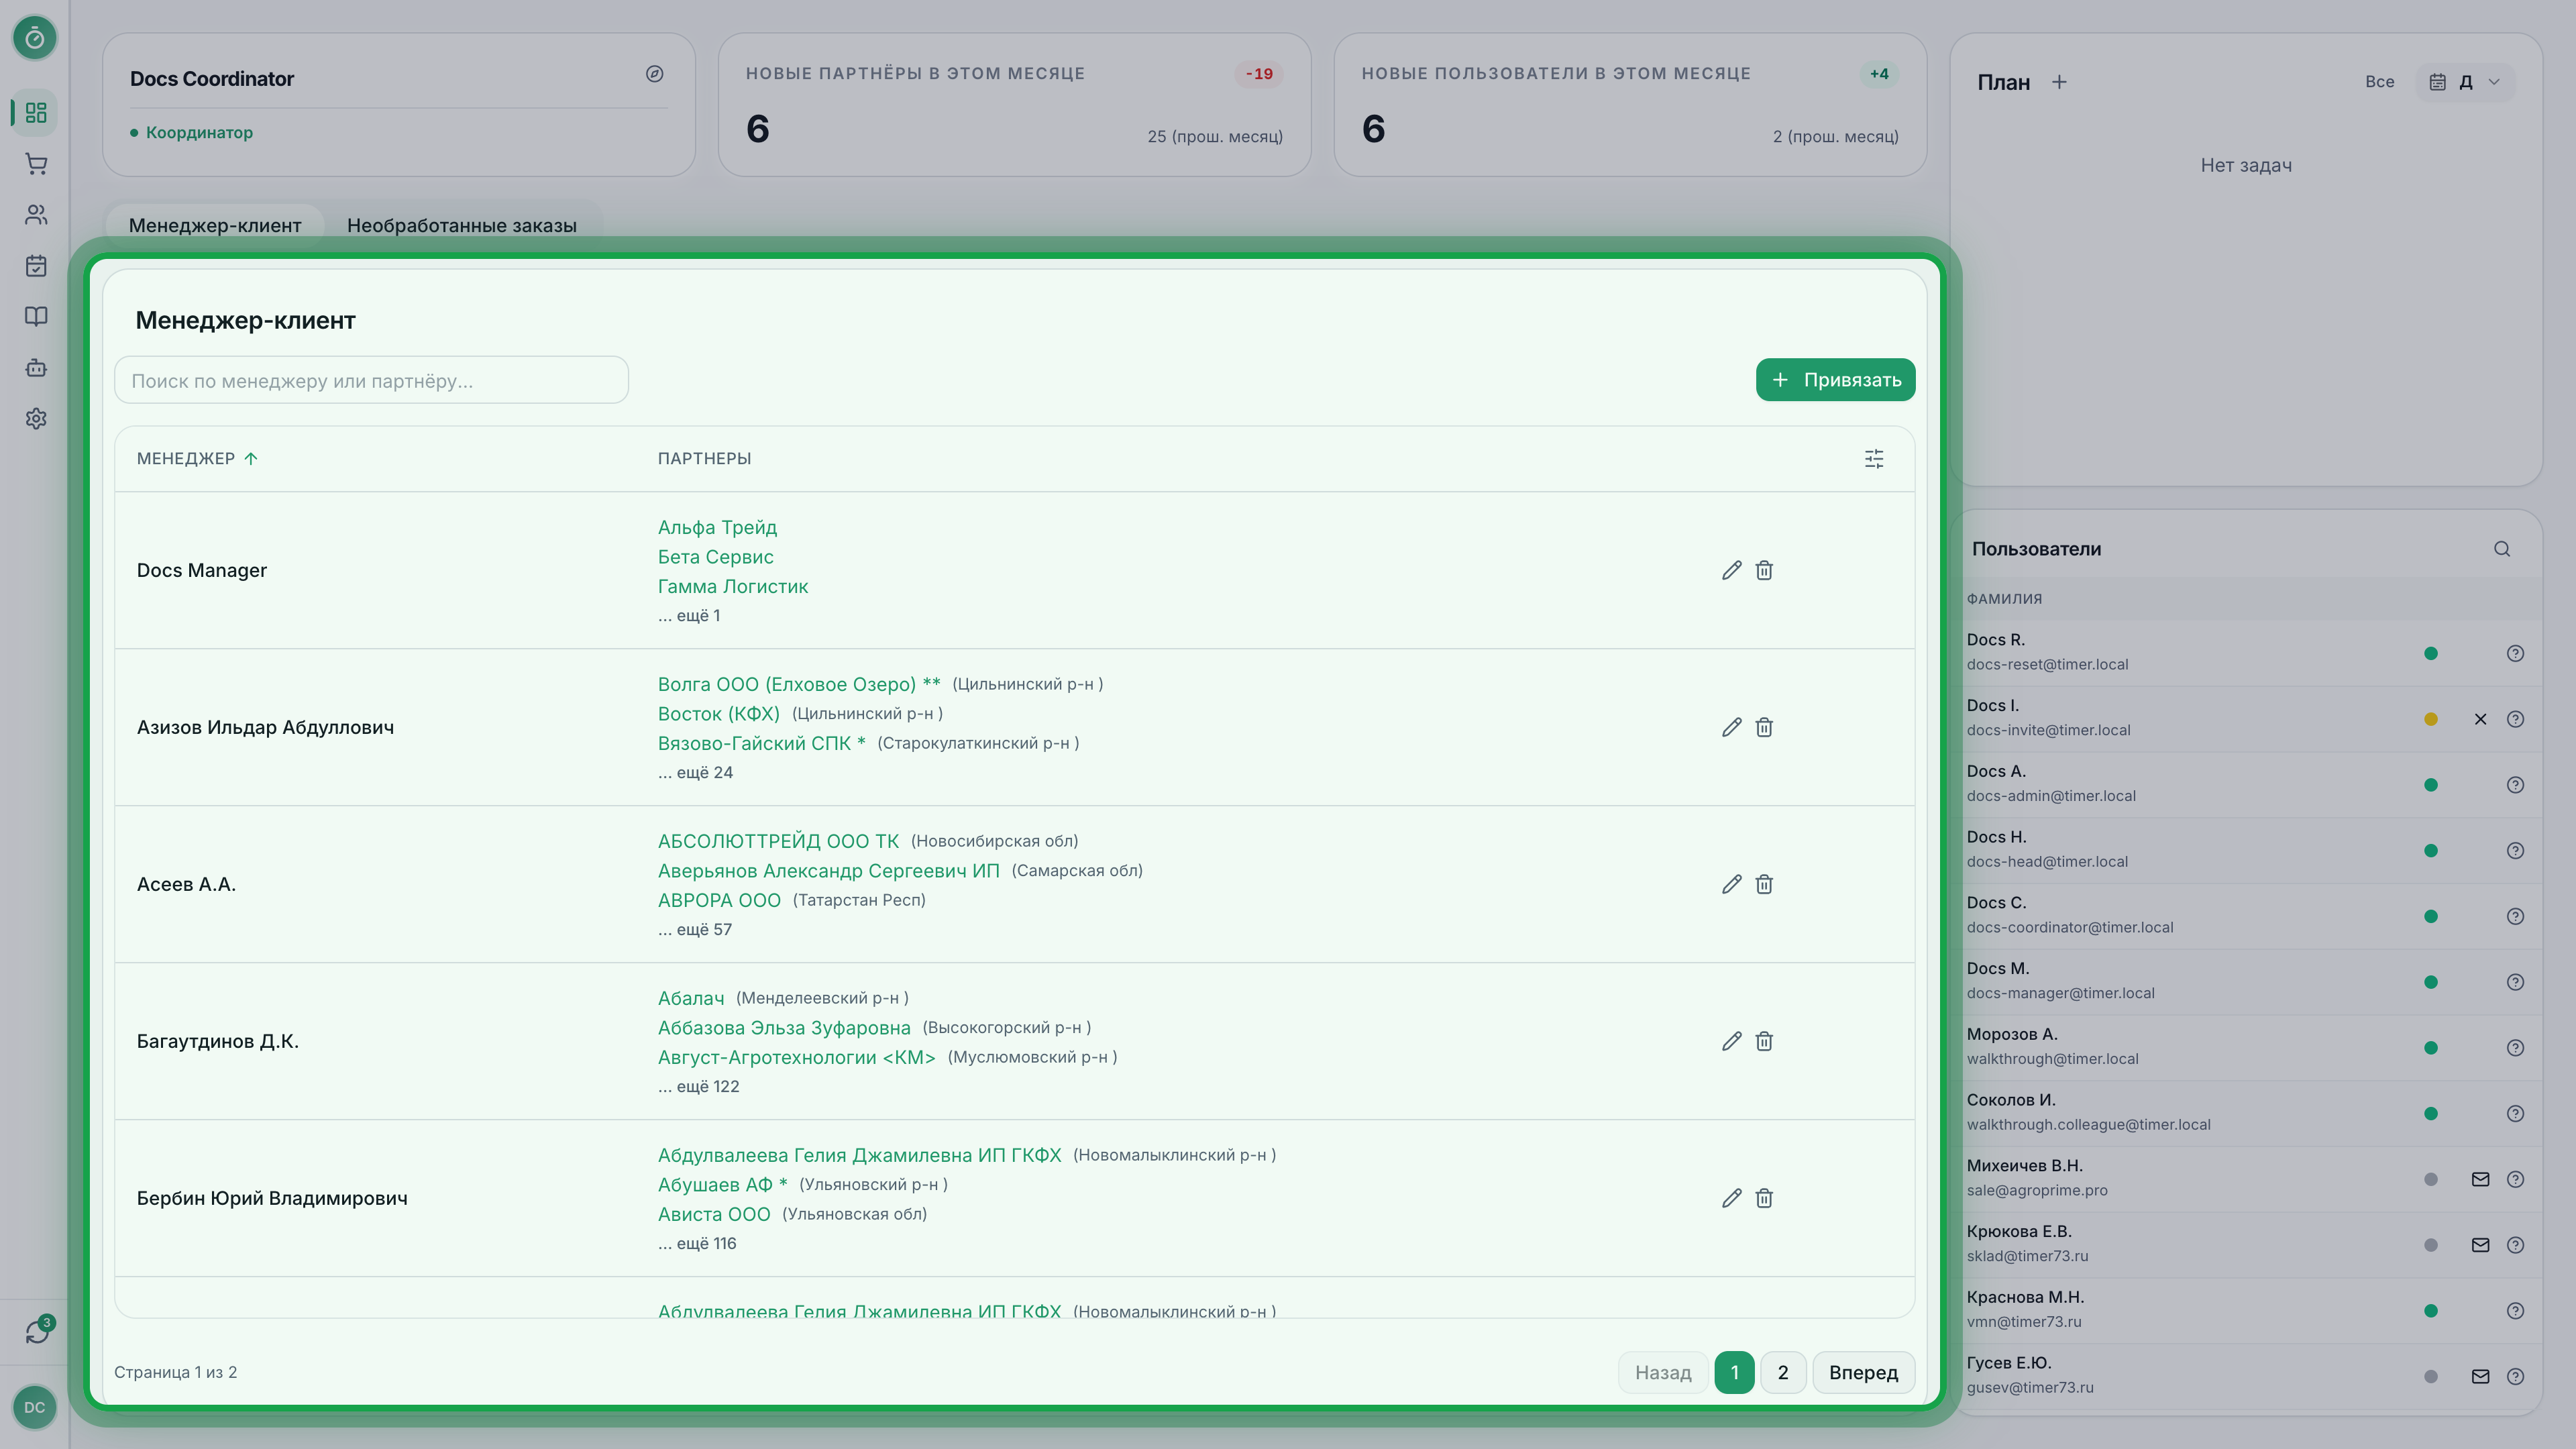
Task: Open the DC user avatar
Action: point(35,1407)
